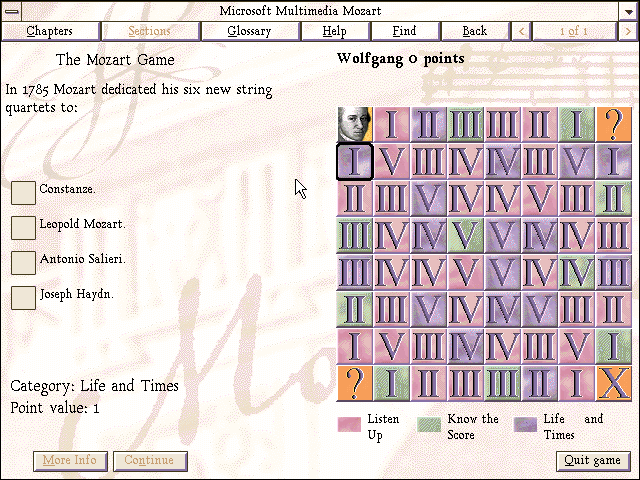Open the Find tool
Image resolution: width=640 pixels, height=480 pixels.
(405, 31)
